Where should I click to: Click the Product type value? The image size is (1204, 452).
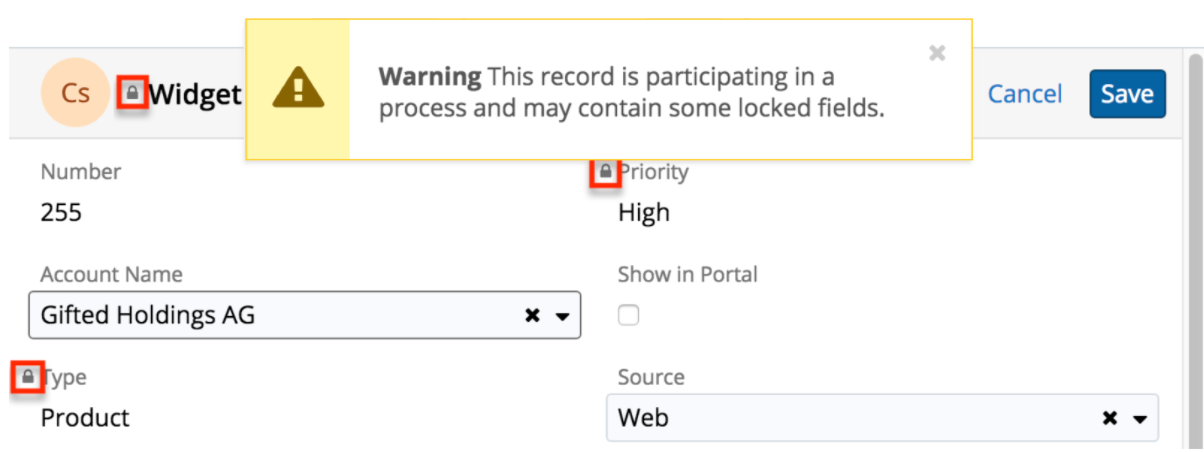coord(85,417)
